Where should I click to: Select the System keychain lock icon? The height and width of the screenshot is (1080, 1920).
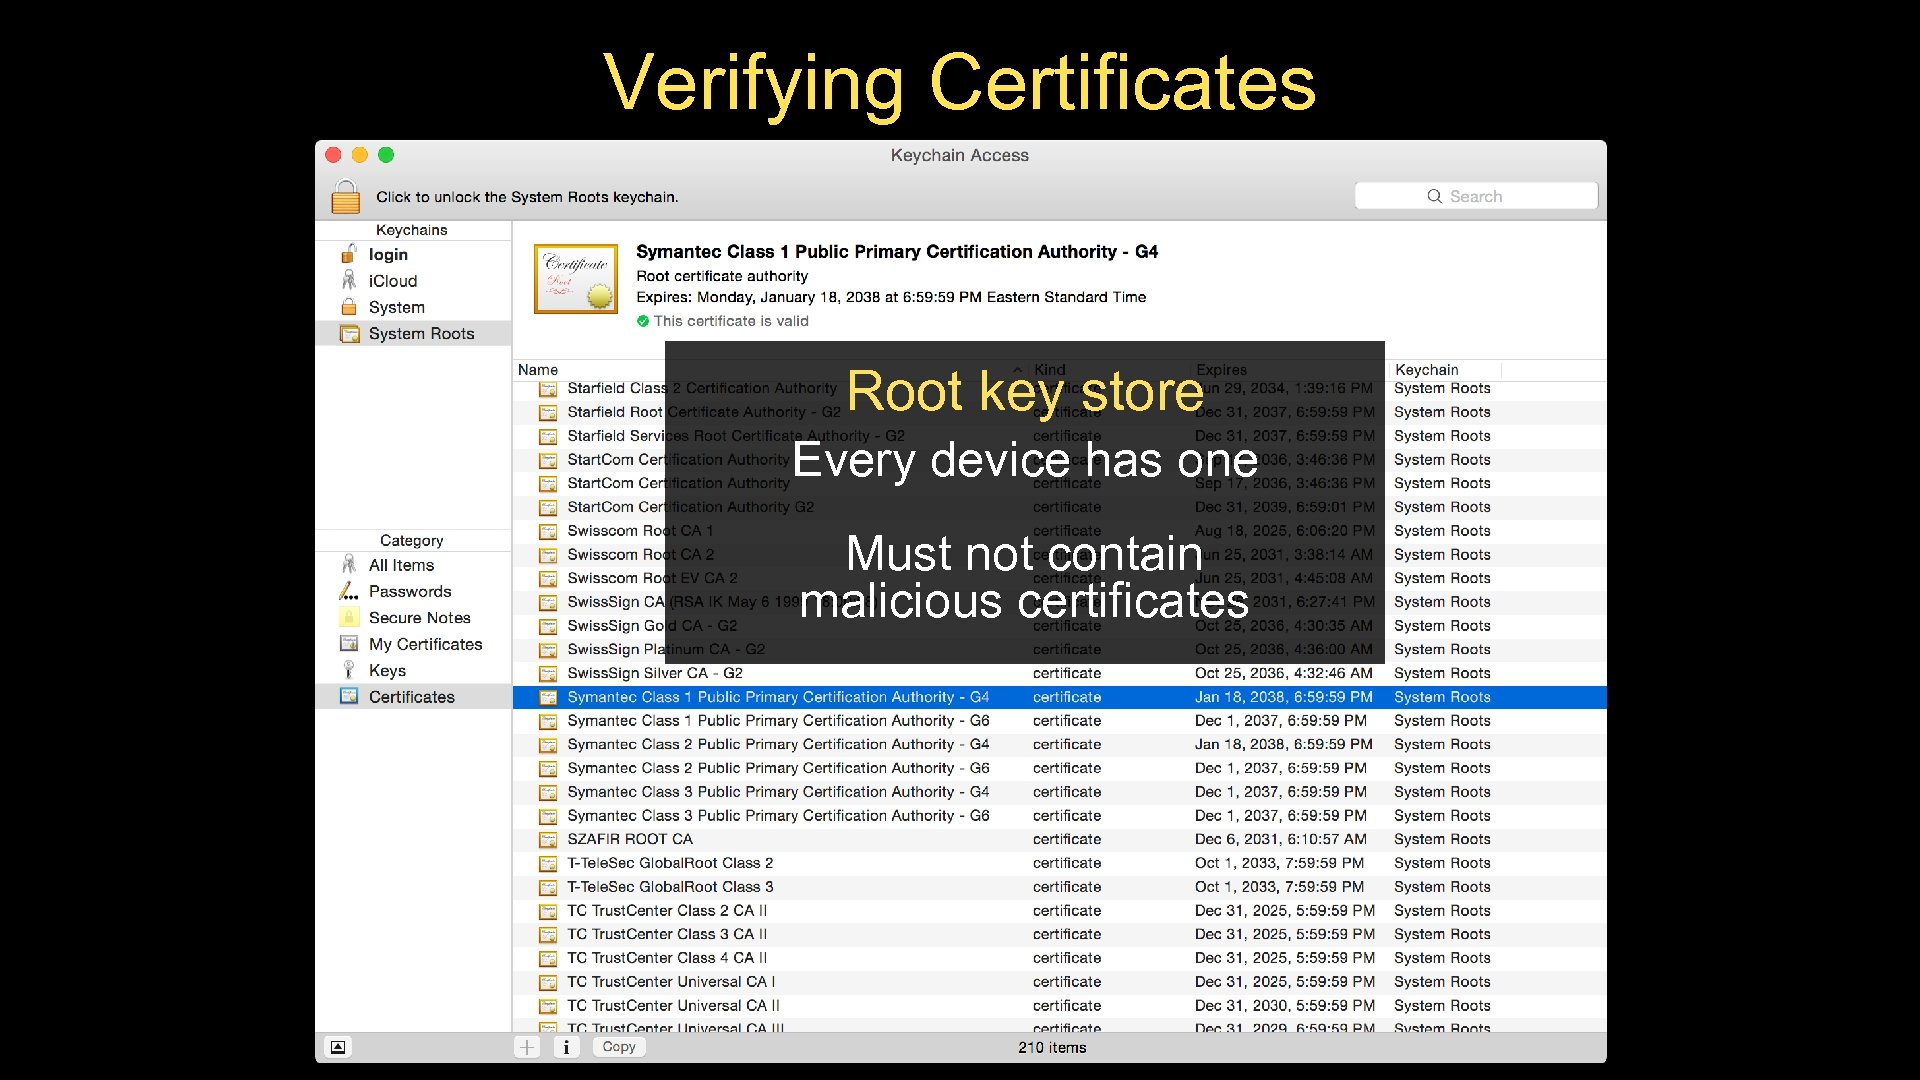pyautogui.click(x=349, y=307)
